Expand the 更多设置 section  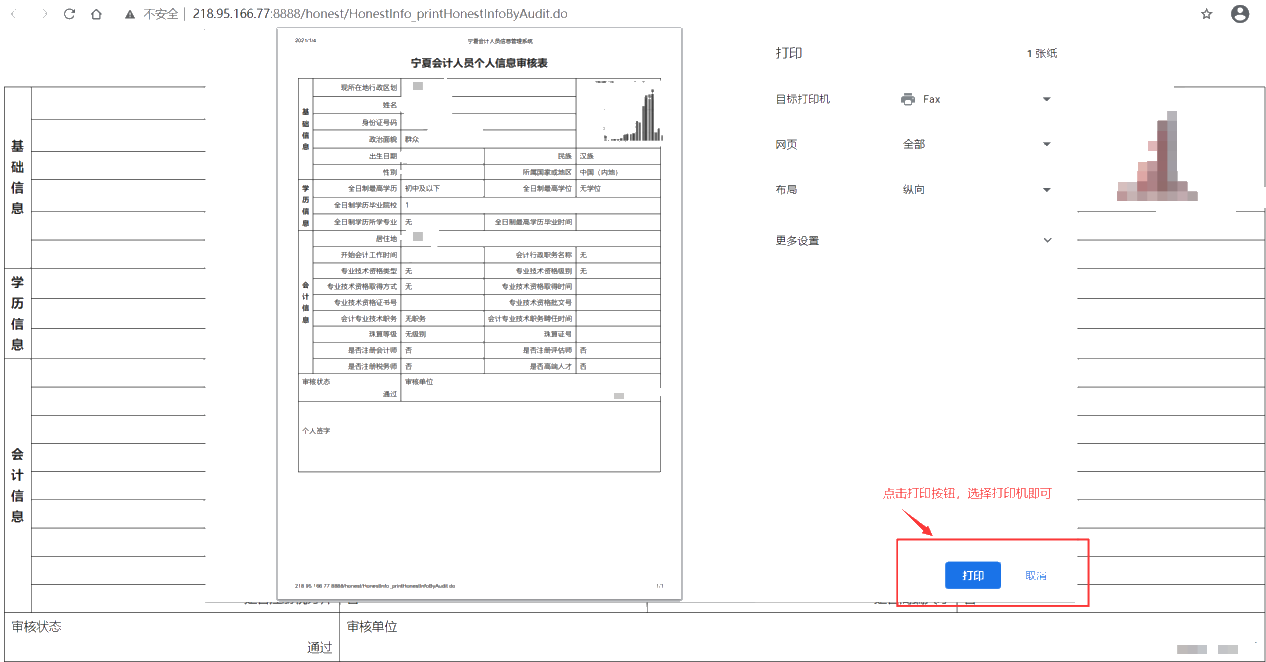[1046, 240]
